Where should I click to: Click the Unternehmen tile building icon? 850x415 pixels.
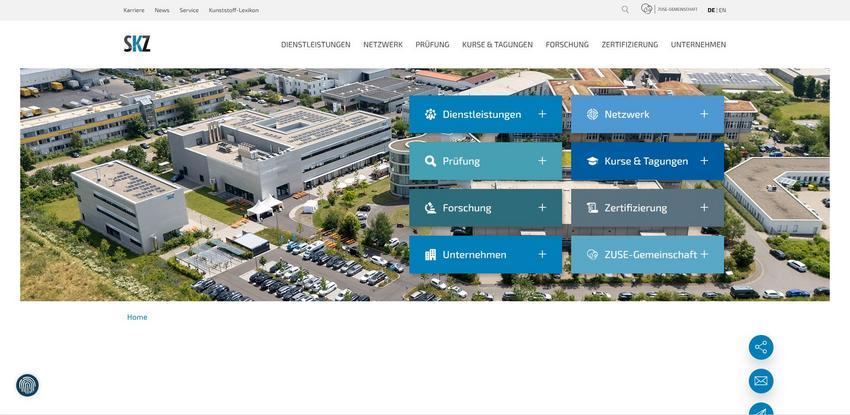430,255
